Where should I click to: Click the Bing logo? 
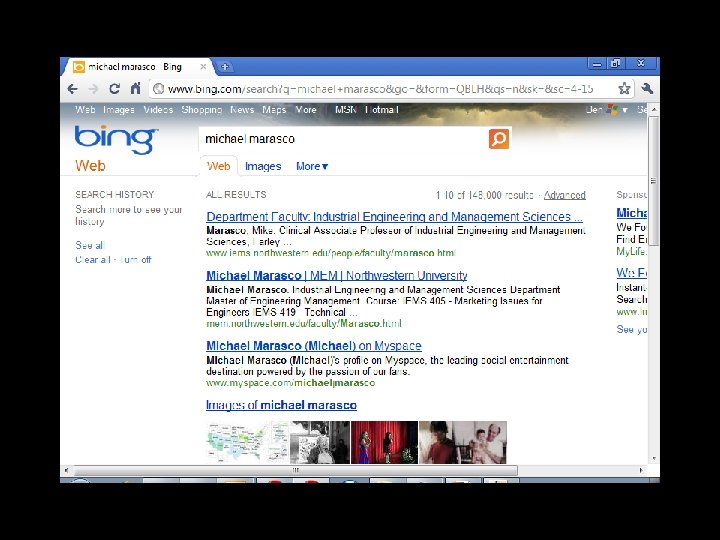[x=116, y=139]
